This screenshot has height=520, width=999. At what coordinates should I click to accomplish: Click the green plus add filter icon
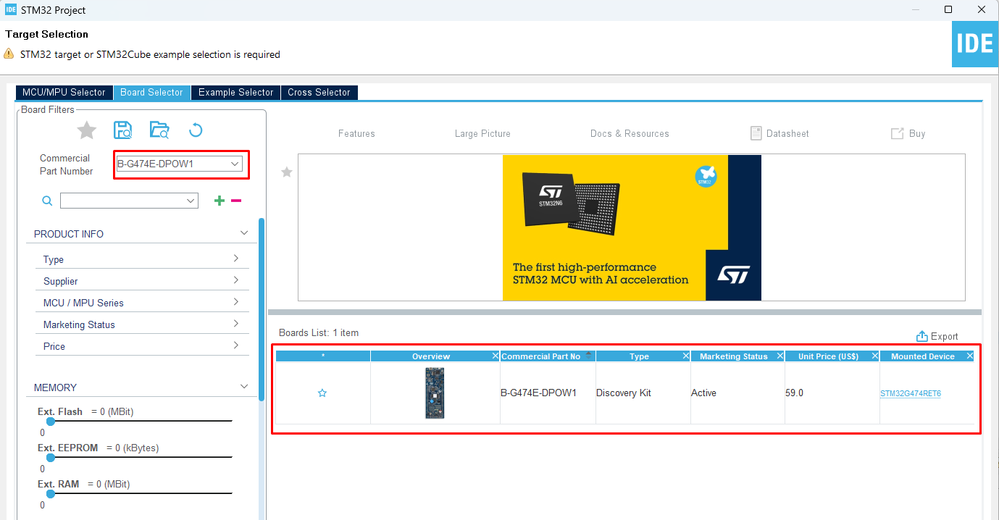coord(219,201)
